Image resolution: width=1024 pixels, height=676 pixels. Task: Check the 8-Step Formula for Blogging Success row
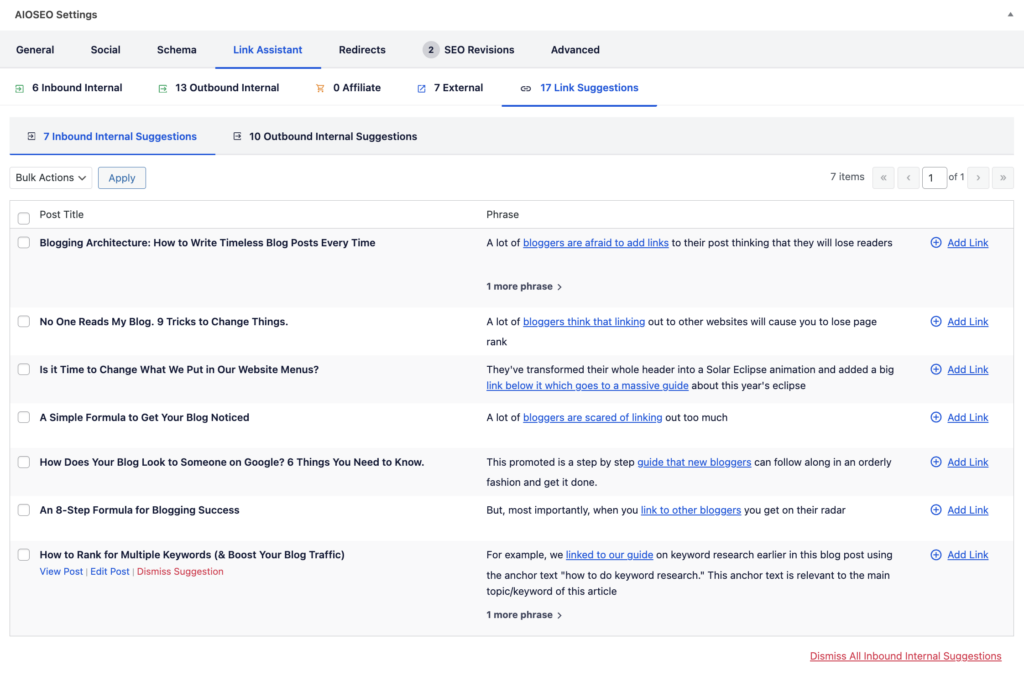pyautogui.click(x=23, y=509)
